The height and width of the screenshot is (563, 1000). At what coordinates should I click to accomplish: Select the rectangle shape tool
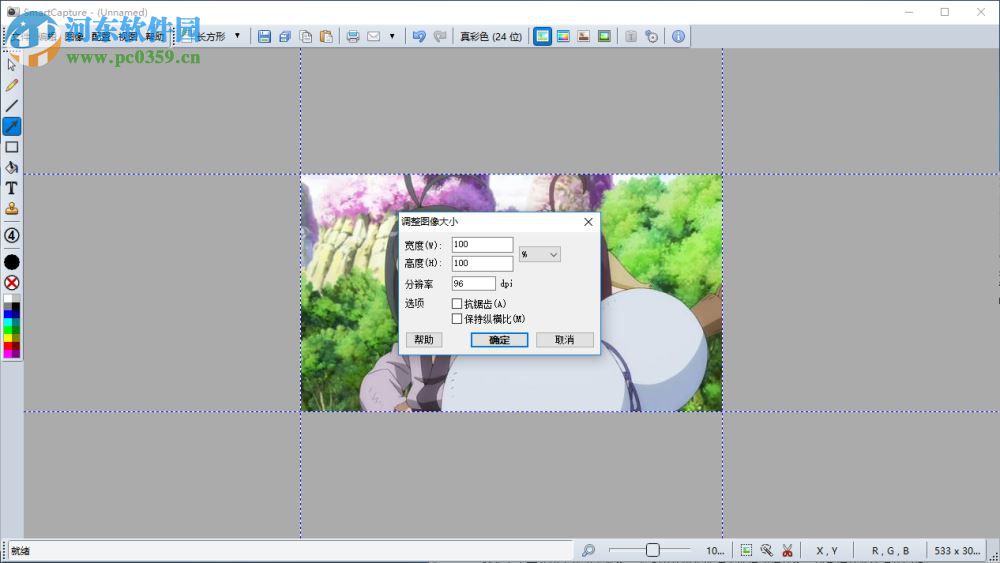click(x=11, y=147)
